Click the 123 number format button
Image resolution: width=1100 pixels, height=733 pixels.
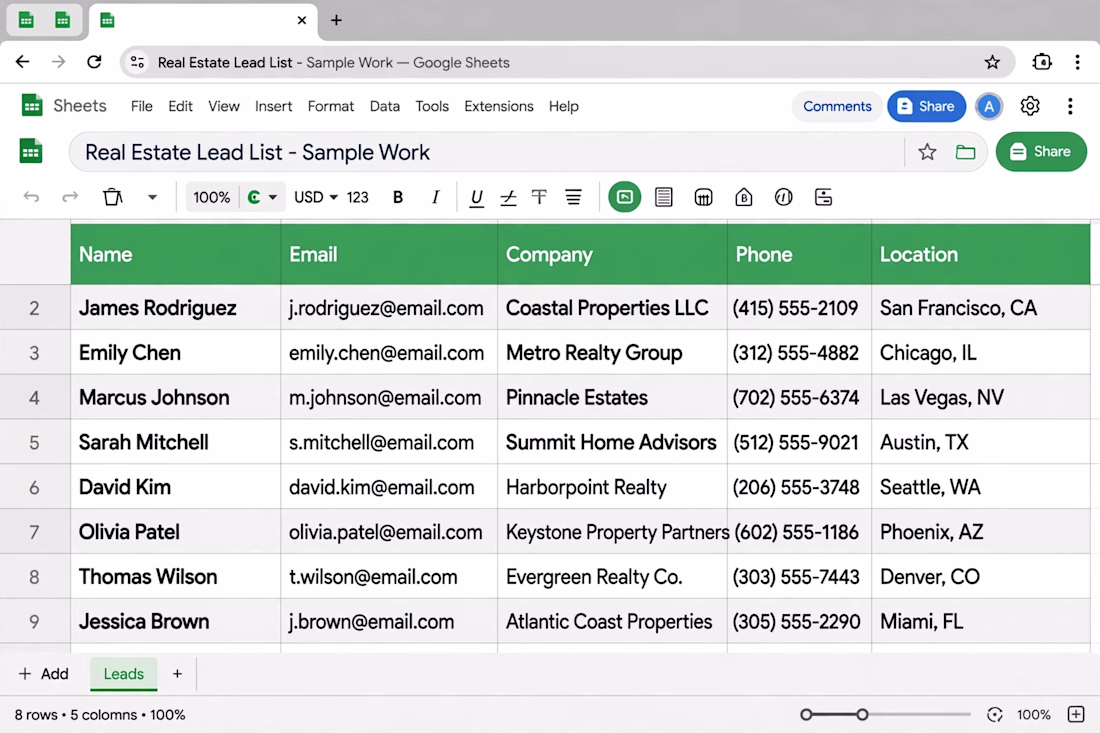pos(358,197)
